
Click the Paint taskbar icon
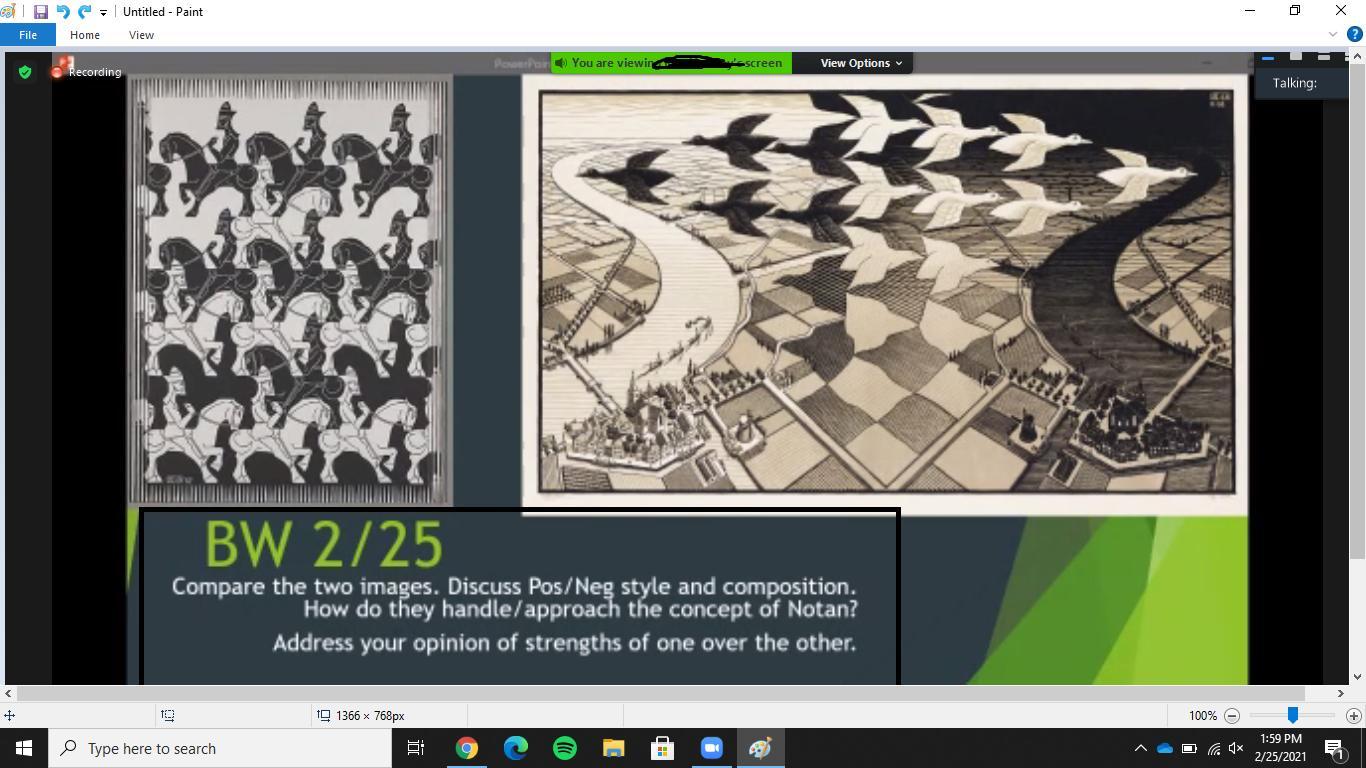pyautogui.click(x=761, y=748)
